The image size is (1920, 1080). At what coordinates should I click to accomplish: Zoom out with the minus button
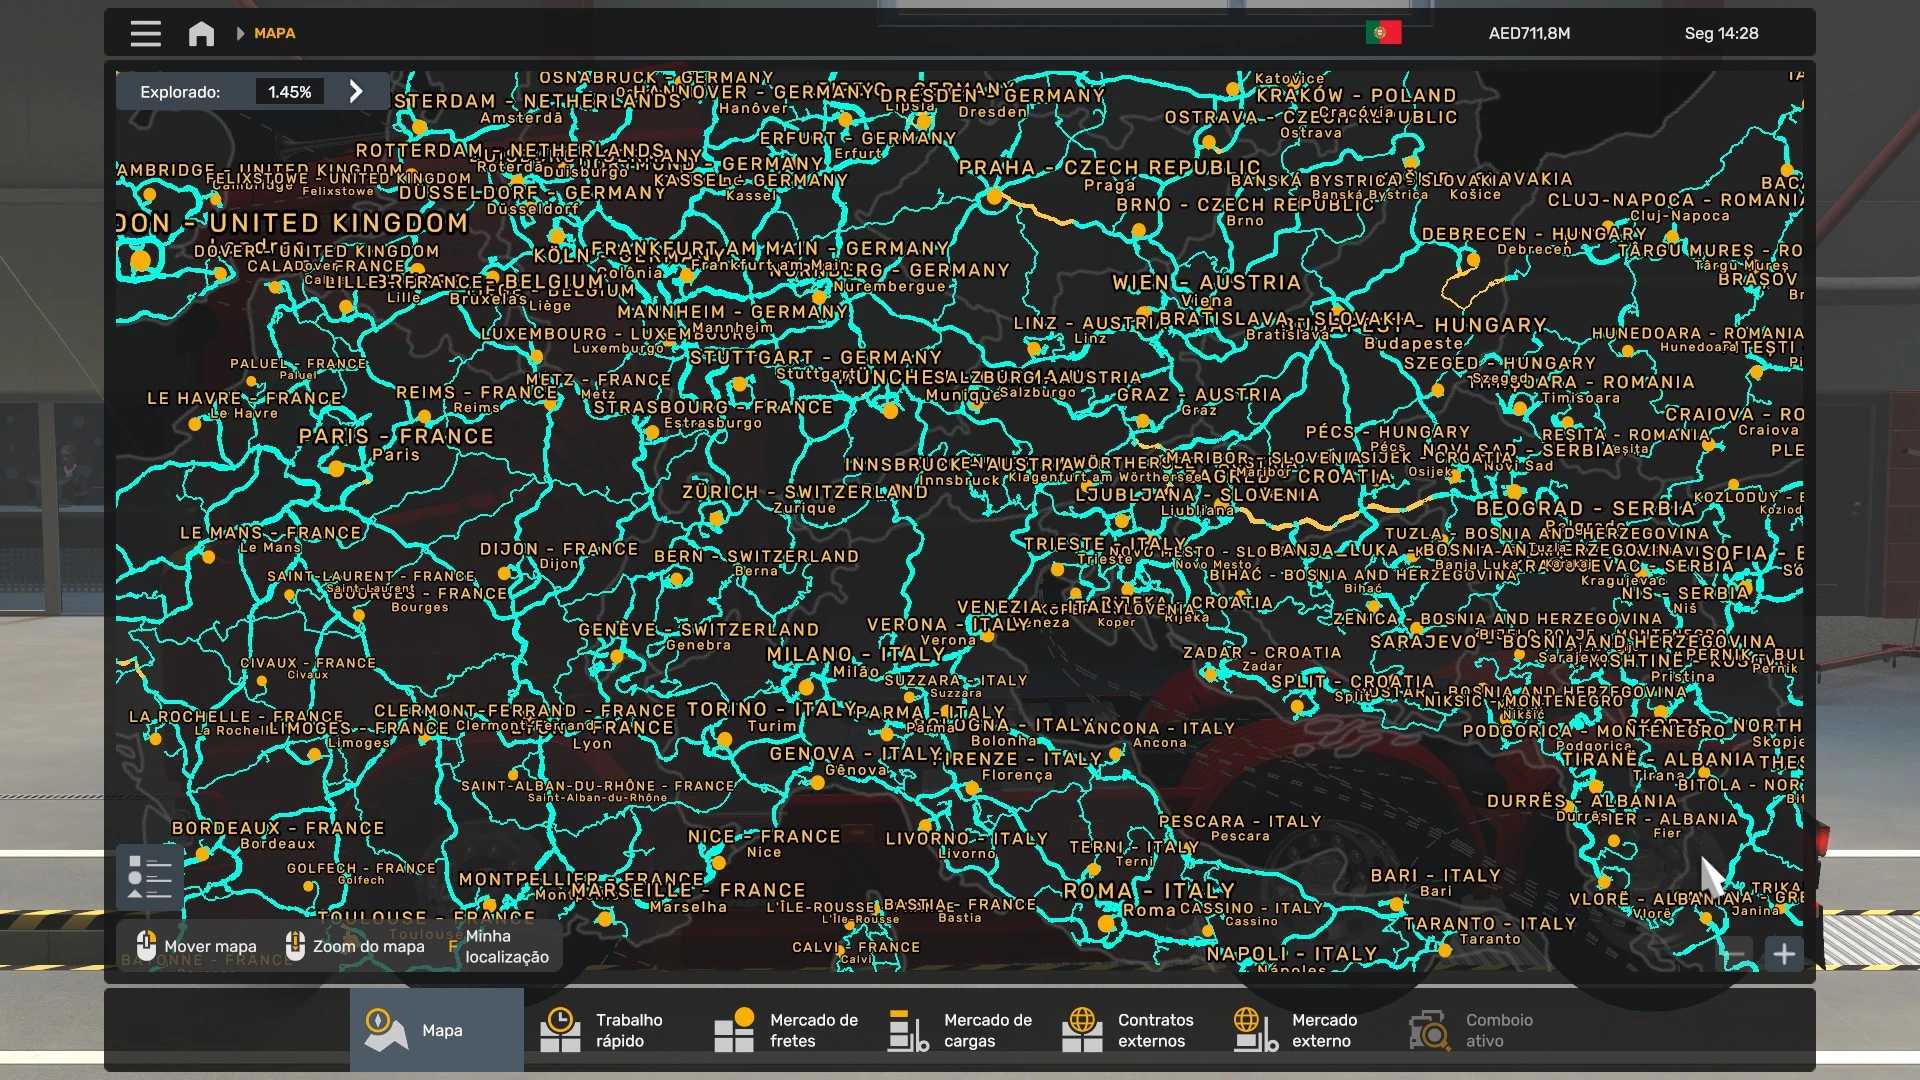(x=1737, y=954)
